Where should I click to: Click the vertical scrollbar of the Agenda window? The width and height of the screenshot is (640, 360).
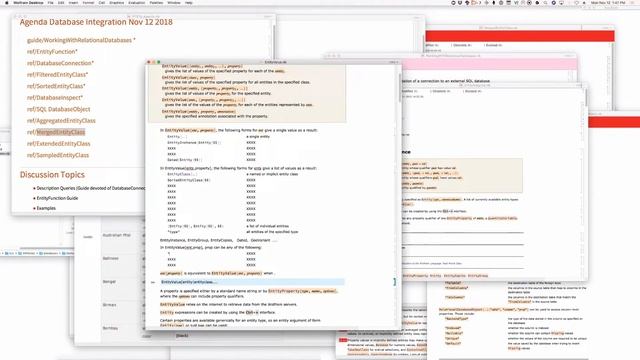click(274, 41)
